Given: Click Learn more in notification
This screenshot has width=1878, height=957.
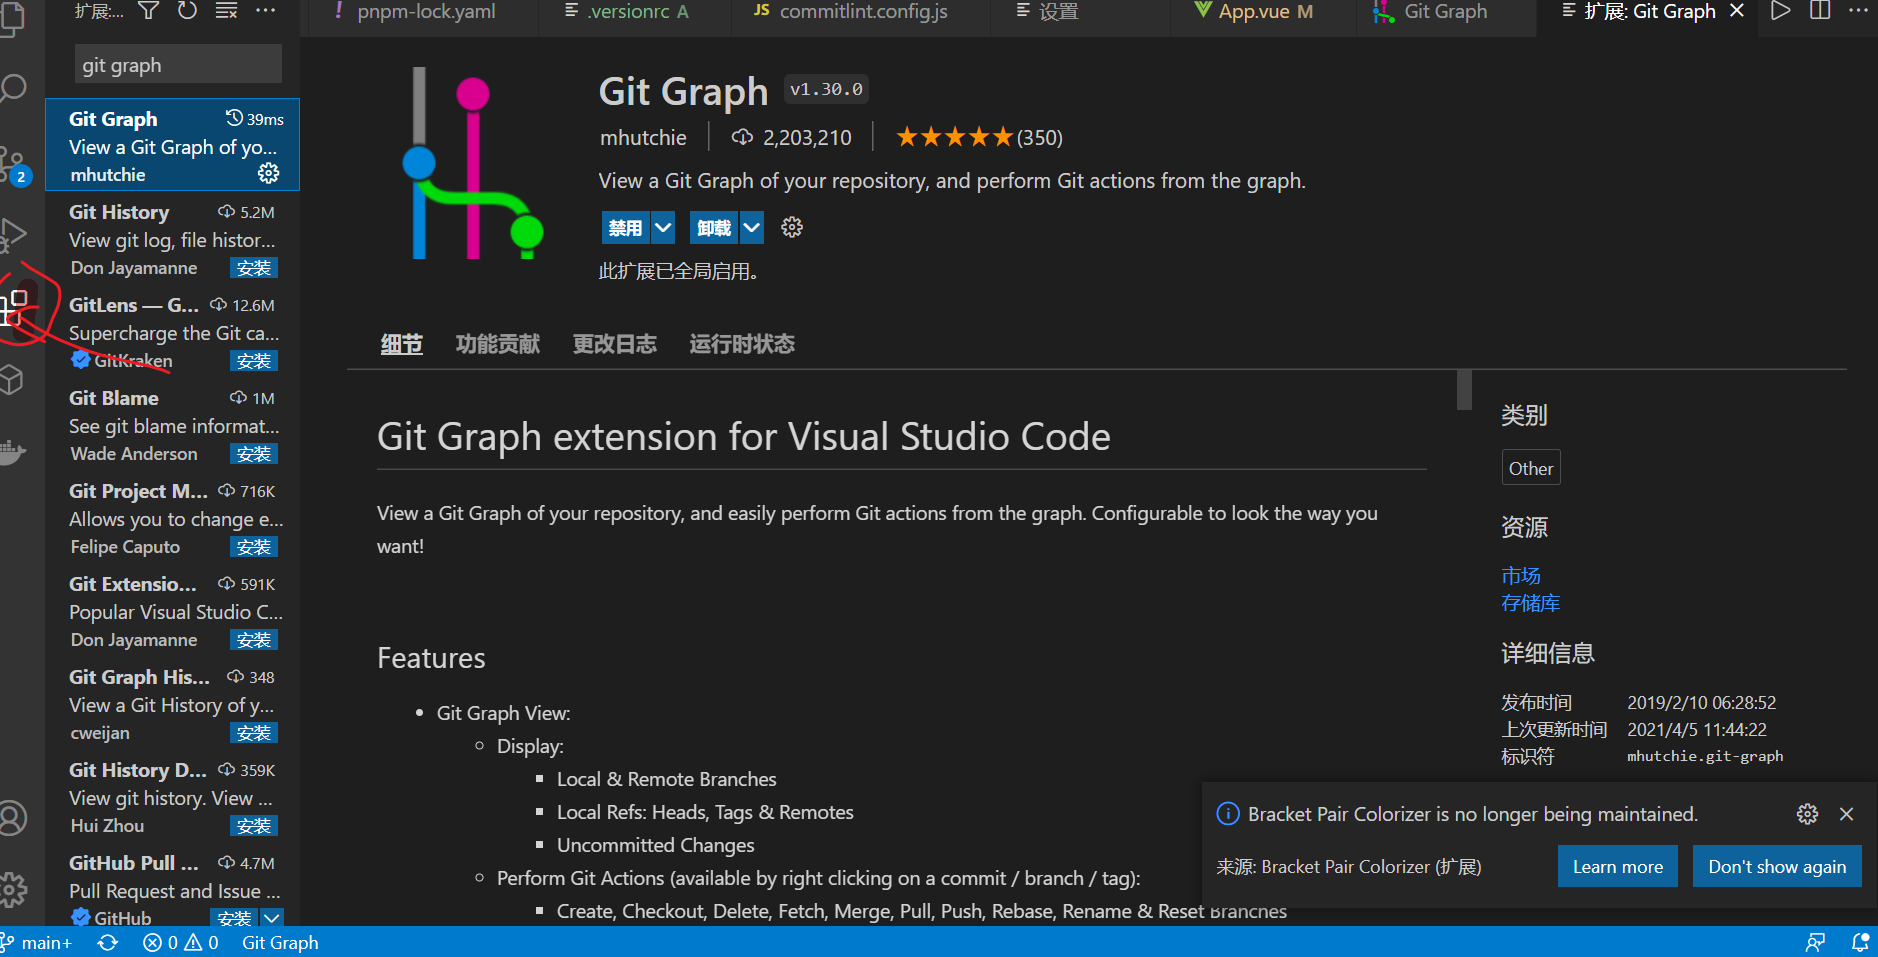Looking at the screenshot, I should click(x=1617, y=866).
